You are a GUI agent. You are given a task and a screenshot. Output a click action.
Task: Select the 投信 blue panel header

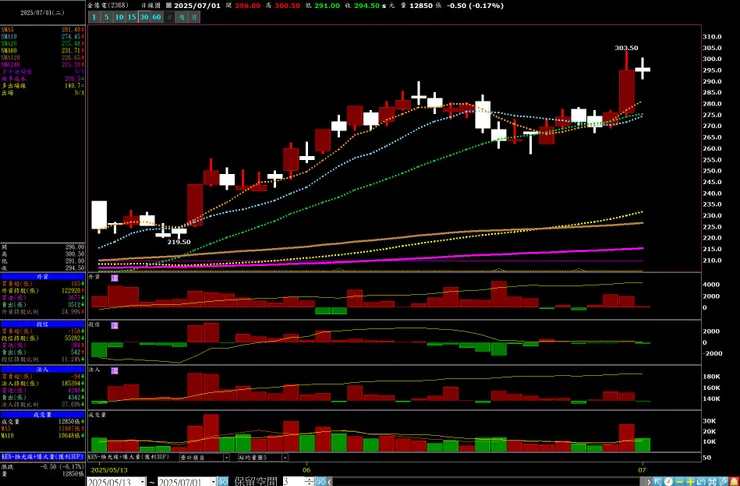tap(42, 324)
